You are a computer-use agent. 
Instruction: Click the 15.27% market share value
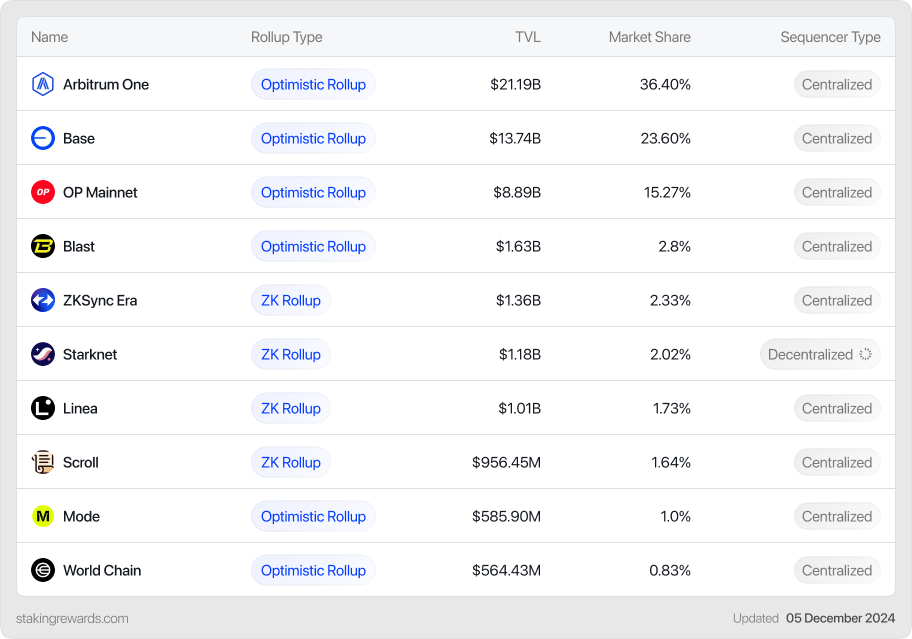667,192
